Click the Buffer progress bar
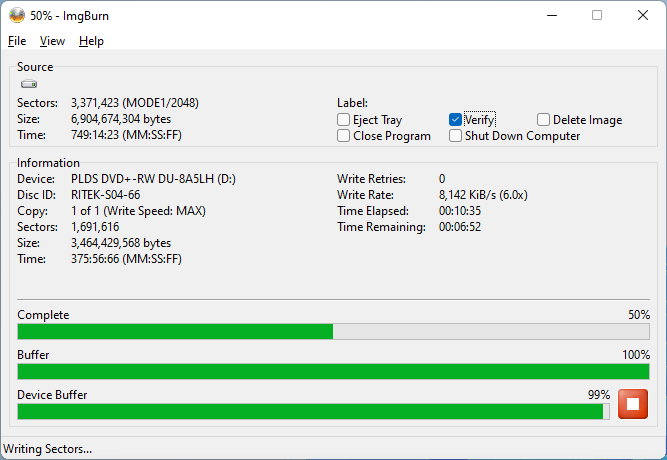The height and width of the screenshot is (460, 667). pos(333,372)
